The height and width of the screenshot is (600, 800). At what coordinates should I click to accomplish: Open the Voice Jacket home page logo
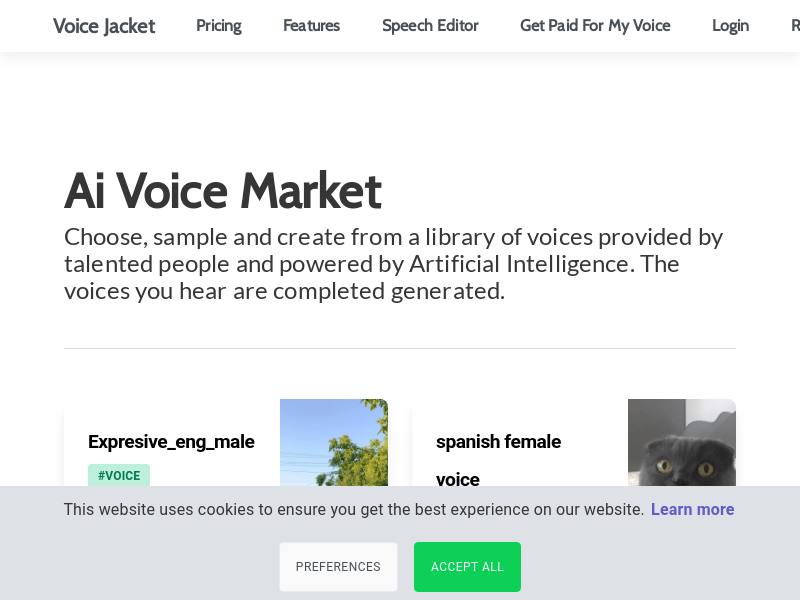104,26
